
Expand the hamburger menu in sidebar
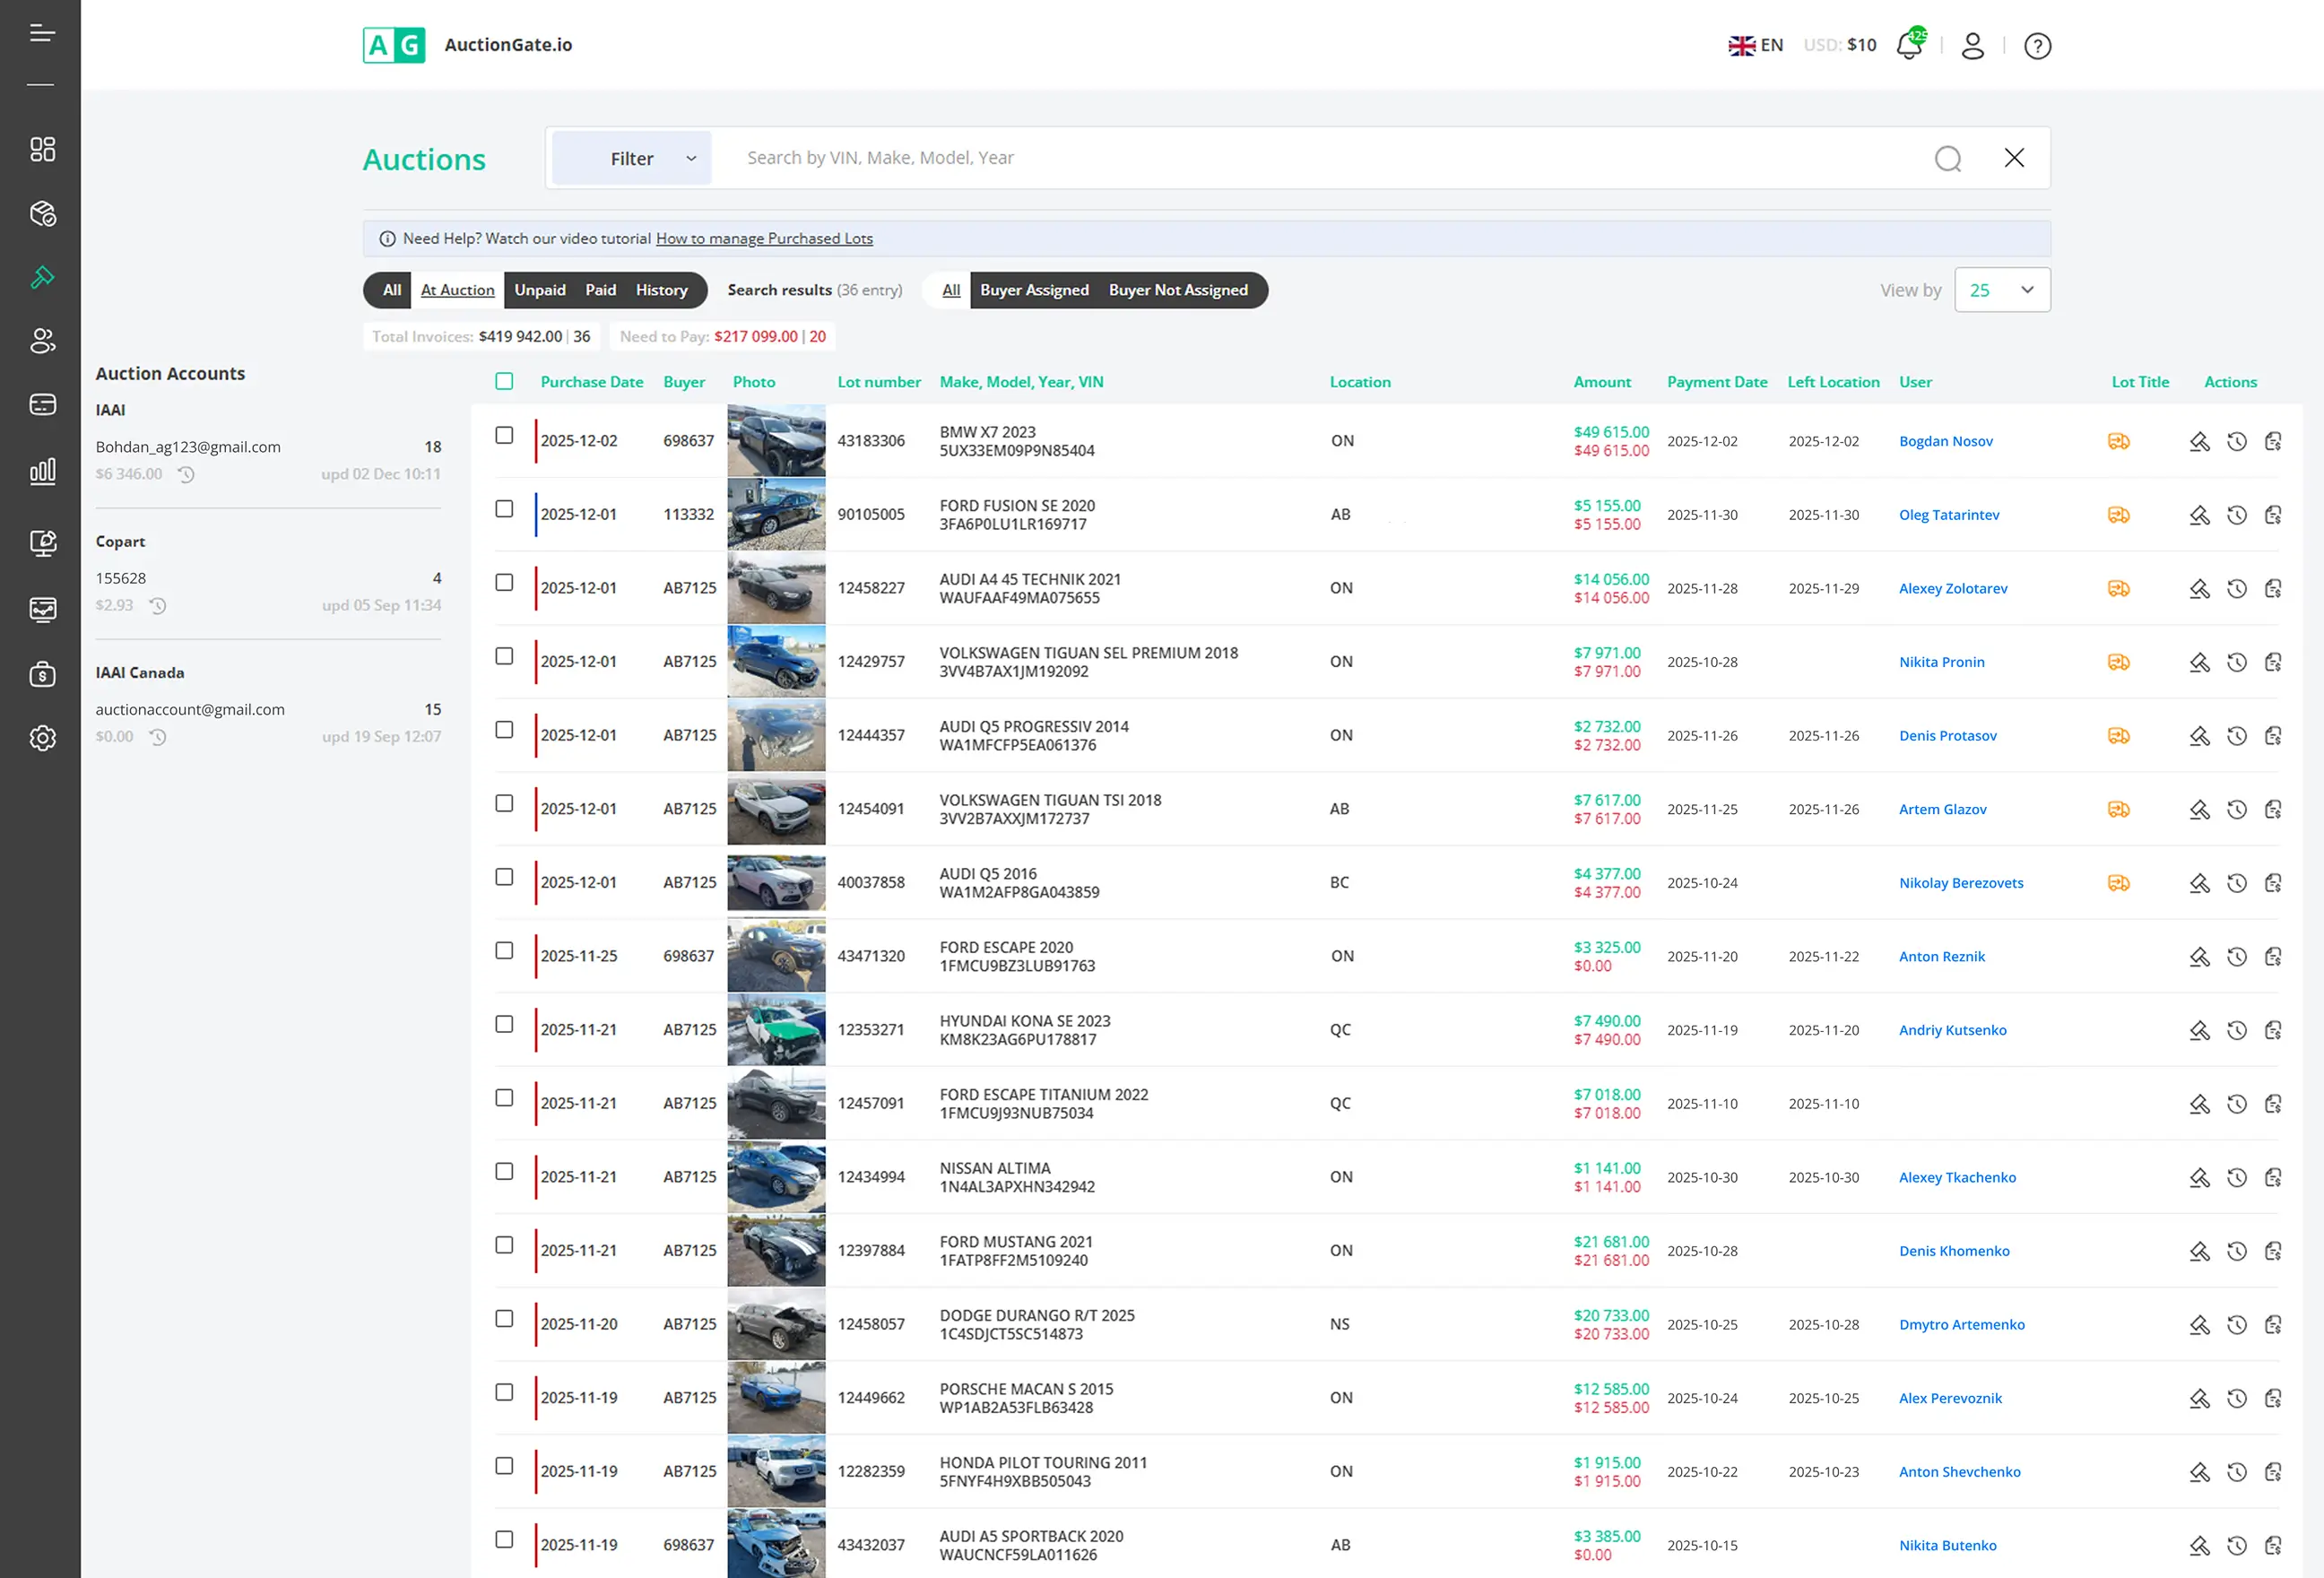tap(42, 33)
